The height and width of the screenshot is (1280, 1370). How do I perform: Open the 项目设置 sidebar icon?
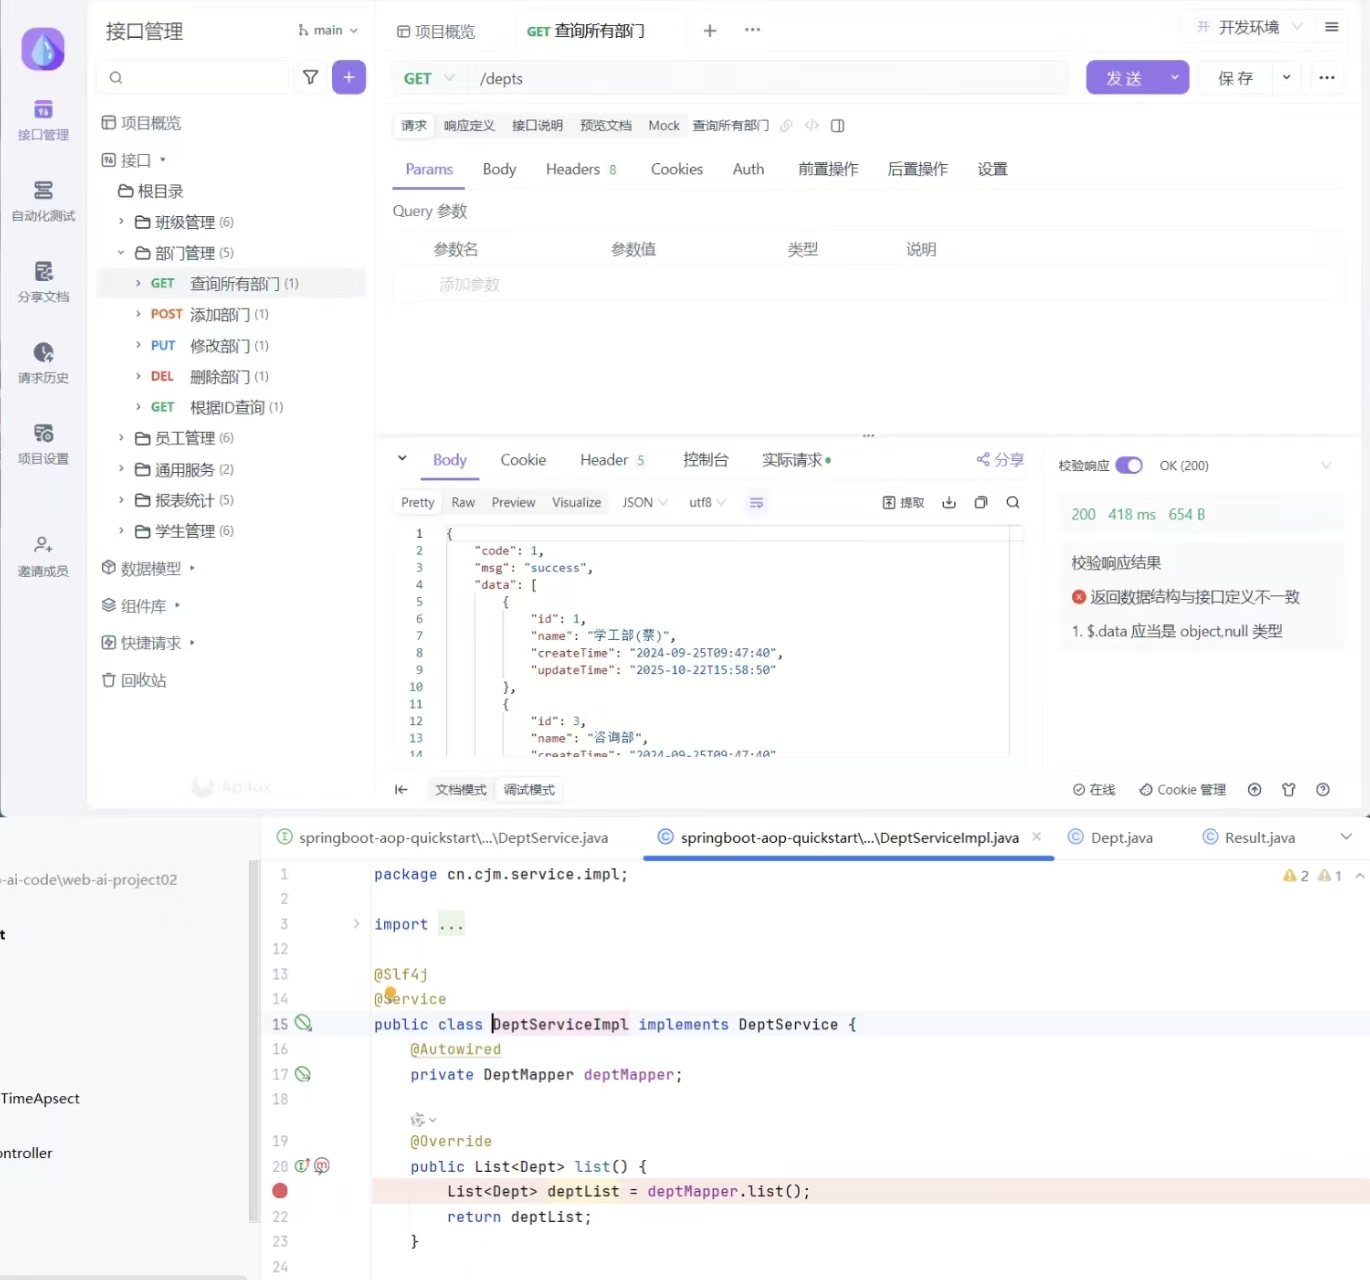tap(43, 443)
